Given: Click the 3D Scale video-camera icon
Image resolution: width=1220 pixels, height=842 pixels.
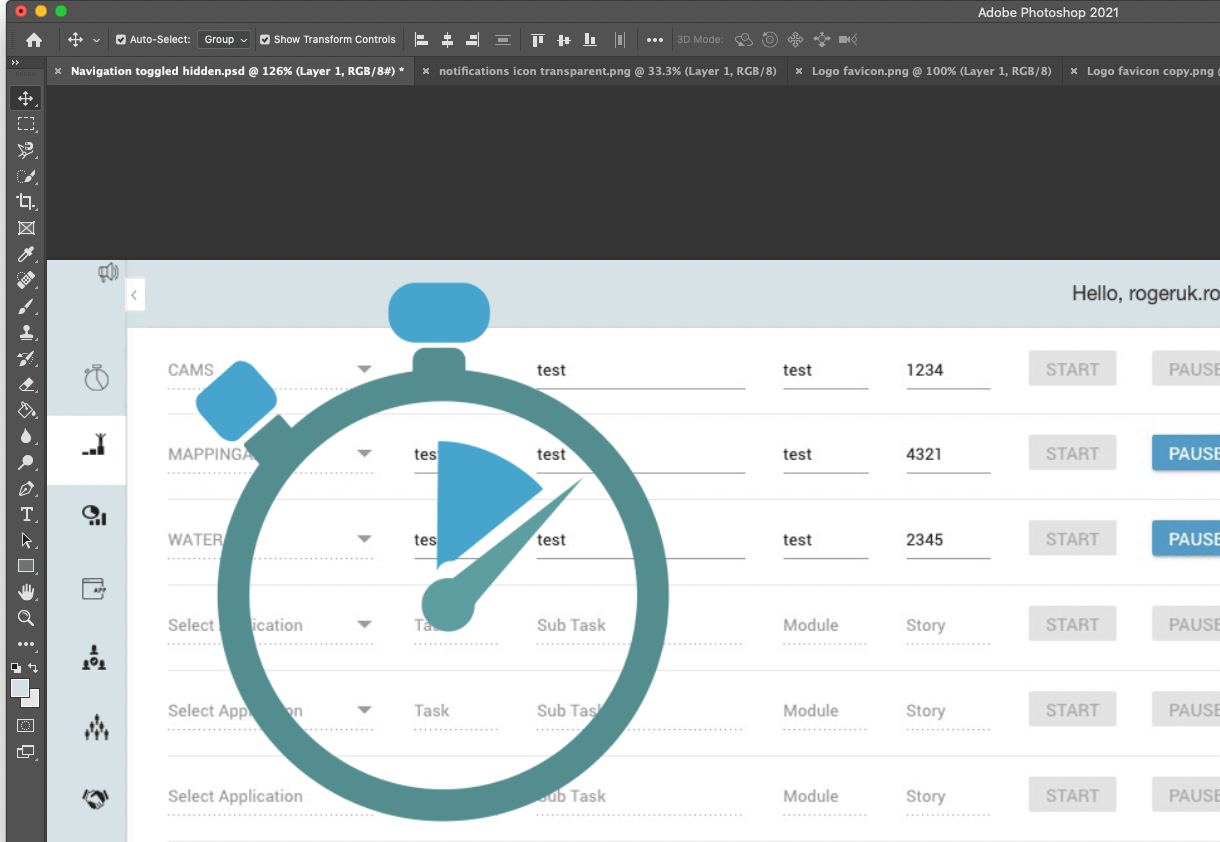Looking at the screenshot, I should click(x=848, y=40).
